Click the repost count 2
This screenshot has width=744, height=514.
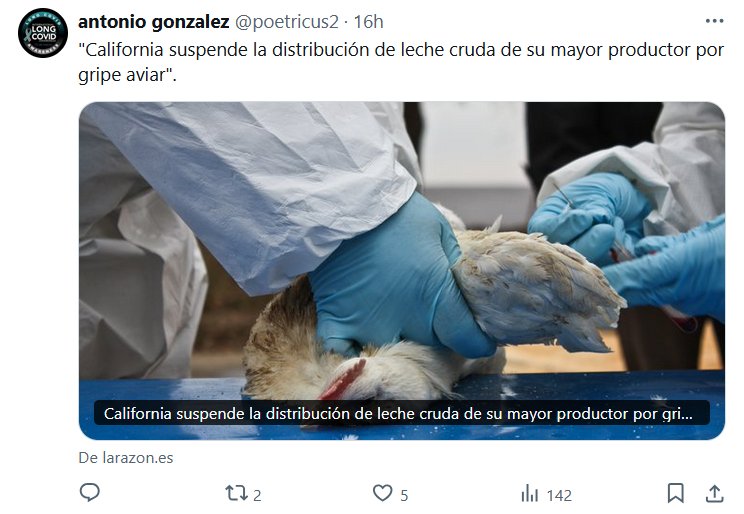pyautogui.click(x=257, y=495)
